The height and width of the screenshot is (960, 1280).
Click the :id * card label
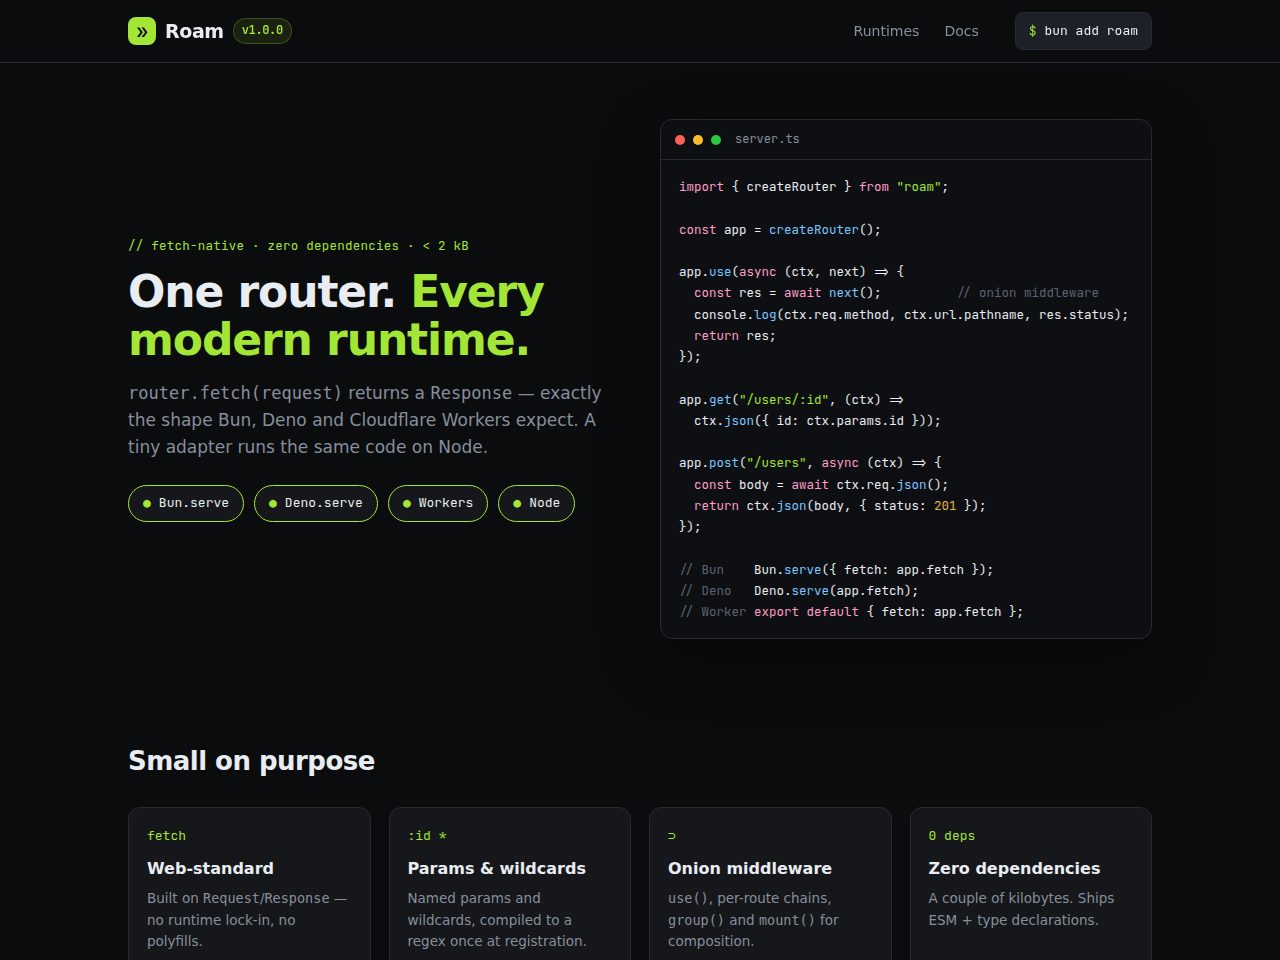[427, 836]
